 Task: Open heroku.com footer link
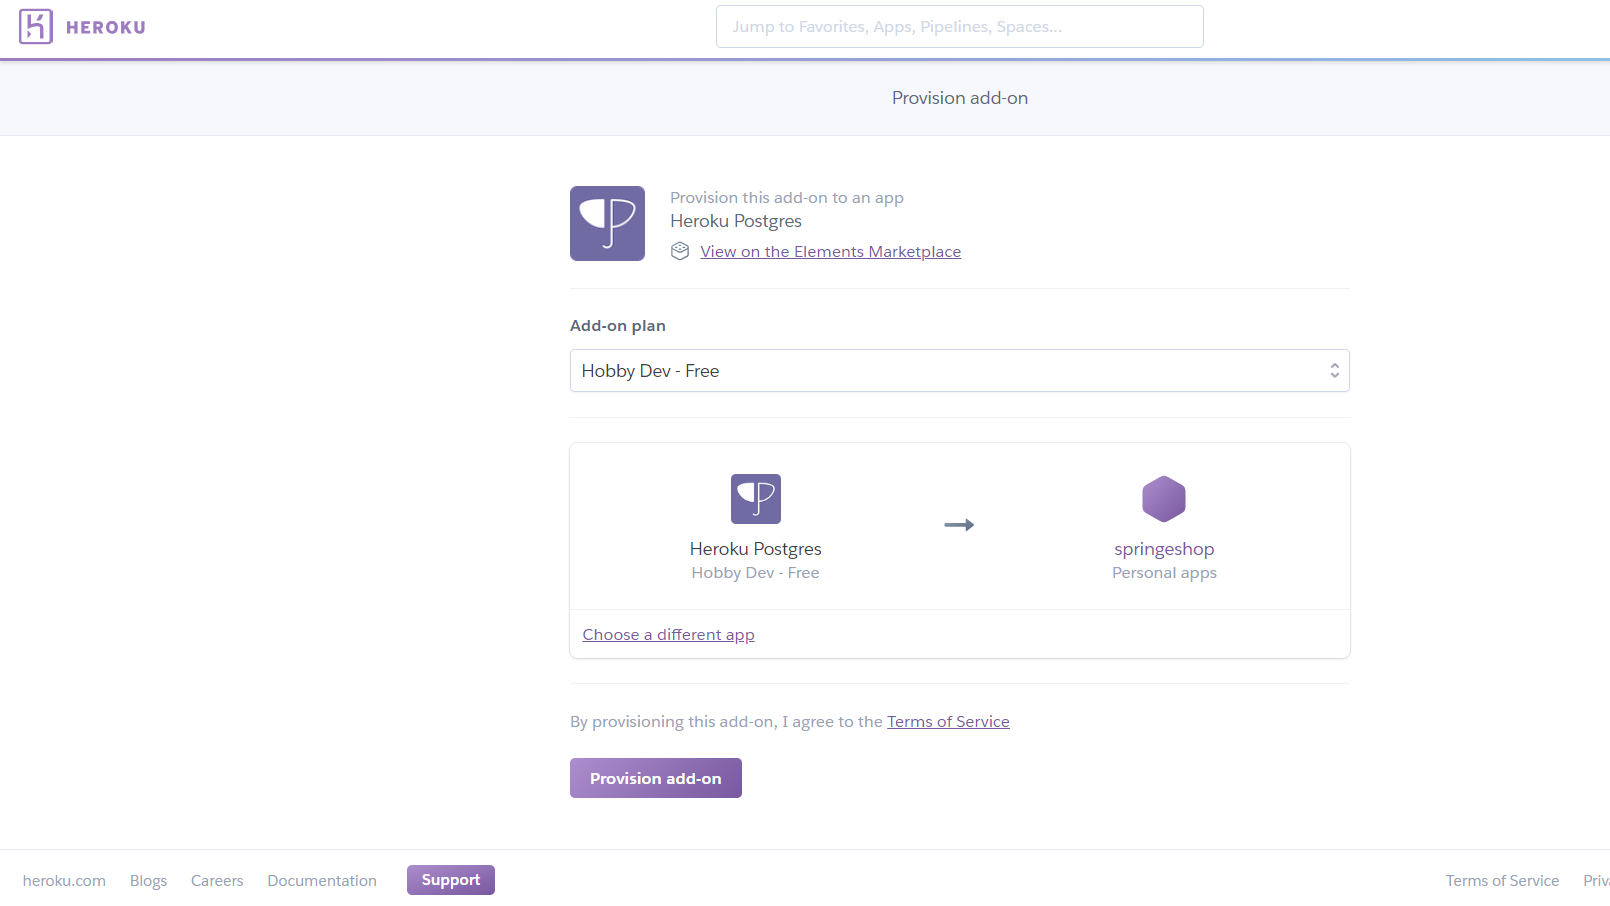tap(64, 881)
